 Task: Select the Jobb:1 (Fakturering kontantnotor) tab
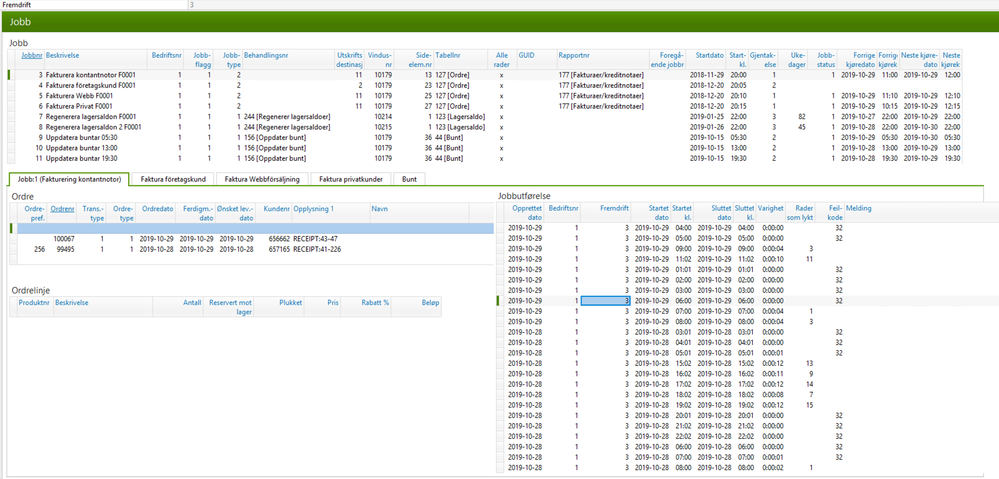[x=69, y=180]
